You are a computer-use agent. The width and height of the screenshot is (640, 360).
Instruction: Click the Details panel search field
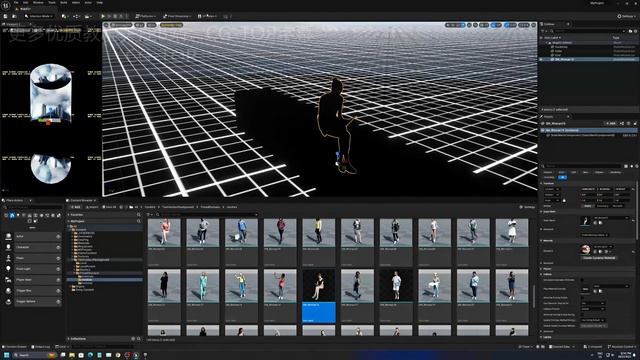[583, 166]
